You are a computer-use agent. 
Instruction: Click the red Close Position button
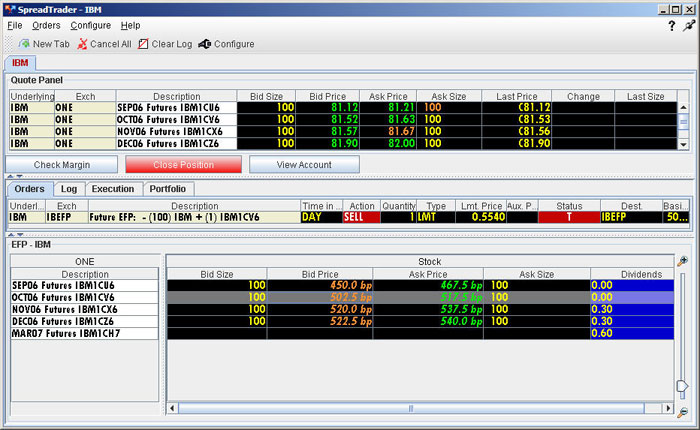click(x=183, y=165)
